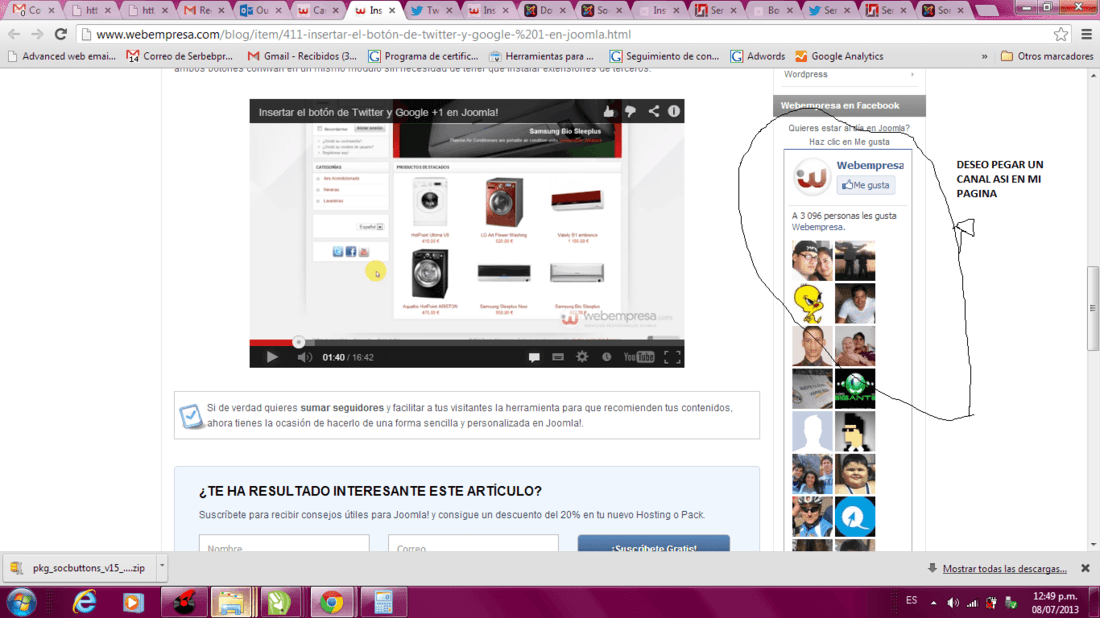This screenshot has width=1100, height=618.
Task: Open Calculator taskbar icon
Action: (383, 603)
